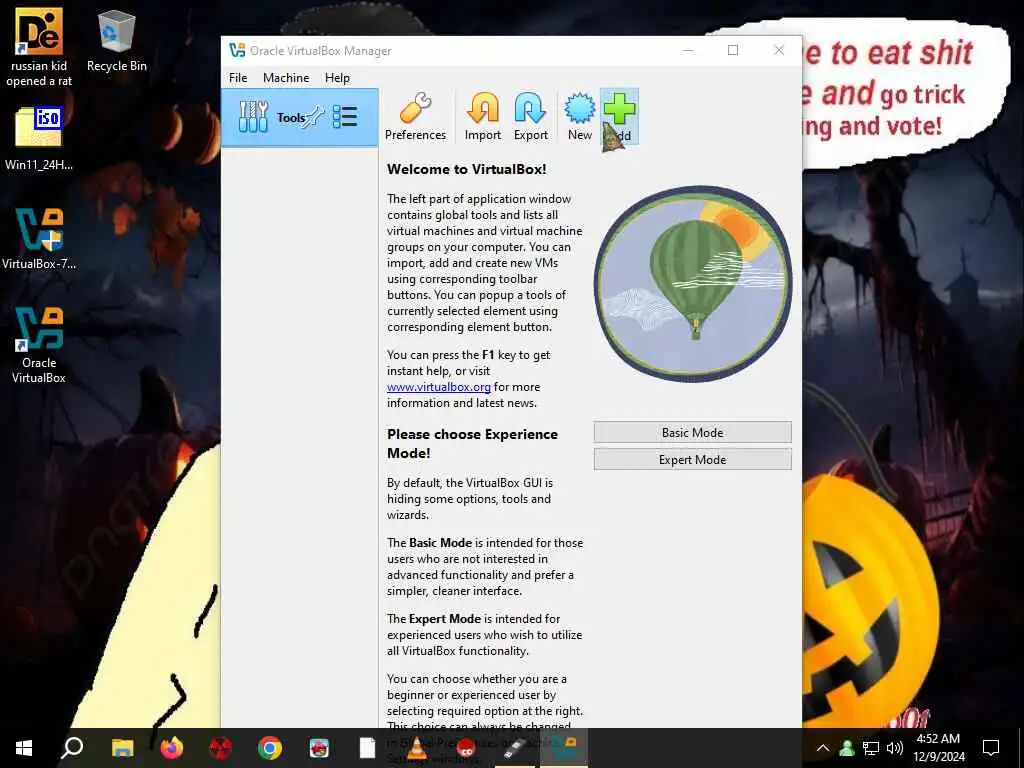Create a New virtual machine
Screen dimensions: 1024x768
coord(579,117)
